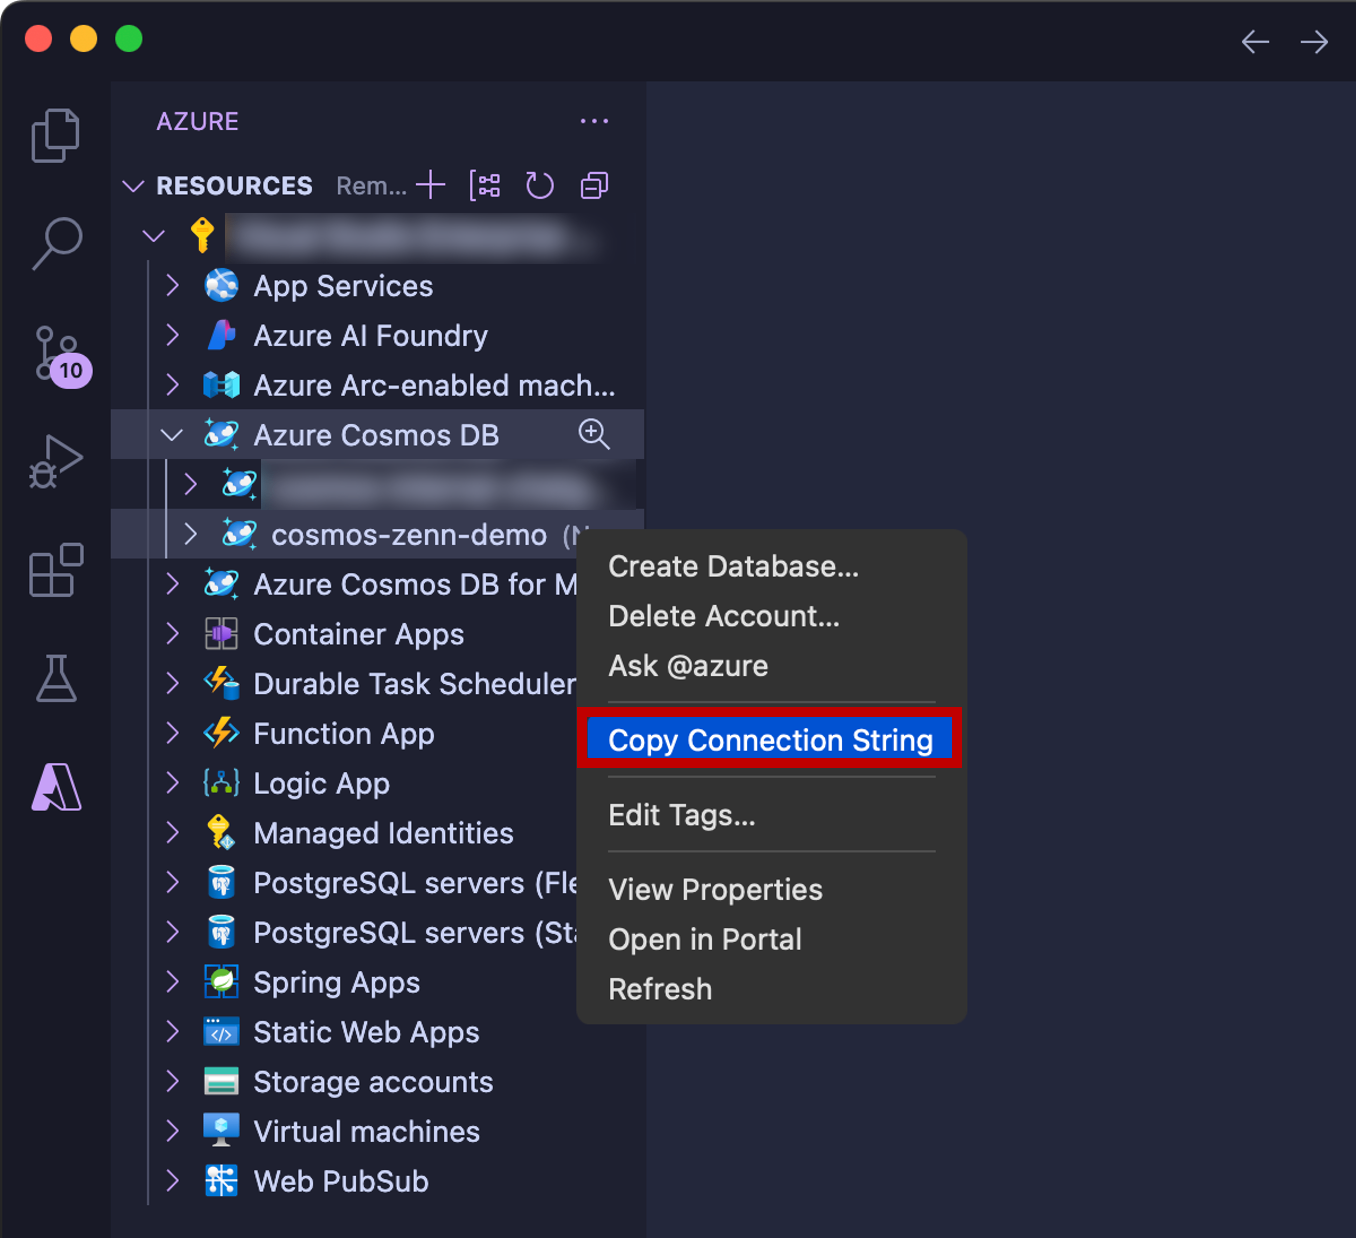1356x1242 pixels.
Task: Click the App Services globe icon
Action: pyautogui.click(x=221, y=286)
